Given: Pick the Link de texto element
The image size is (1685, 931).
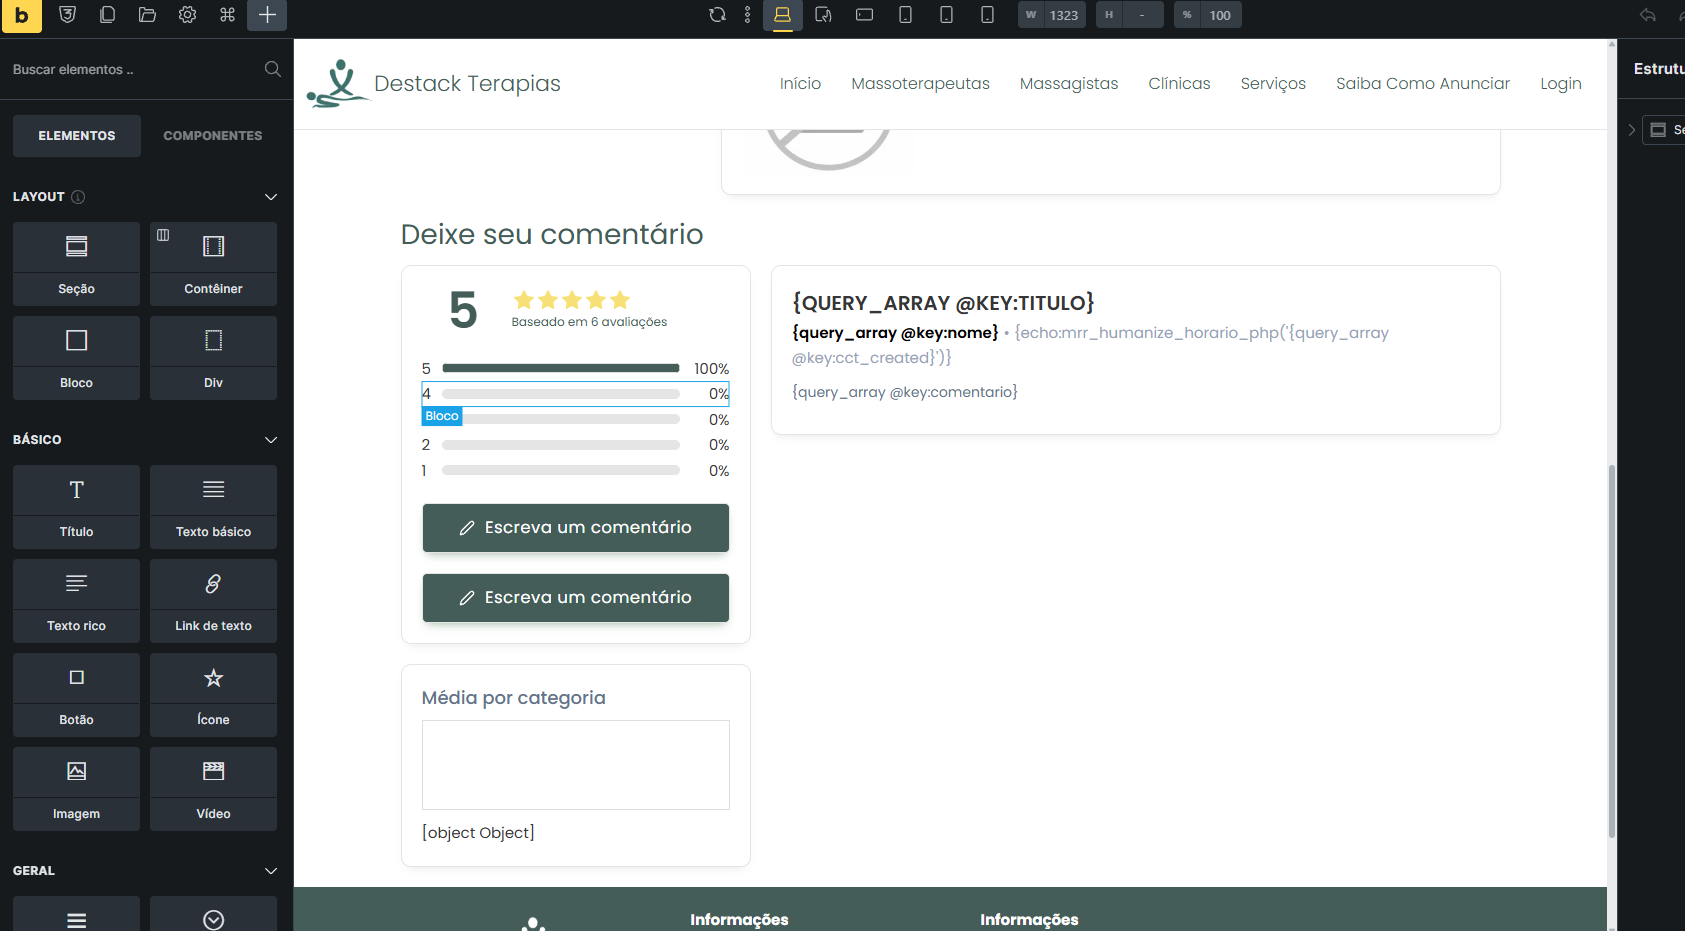Looking at the screenshot, I should click(x=213, y=602).
